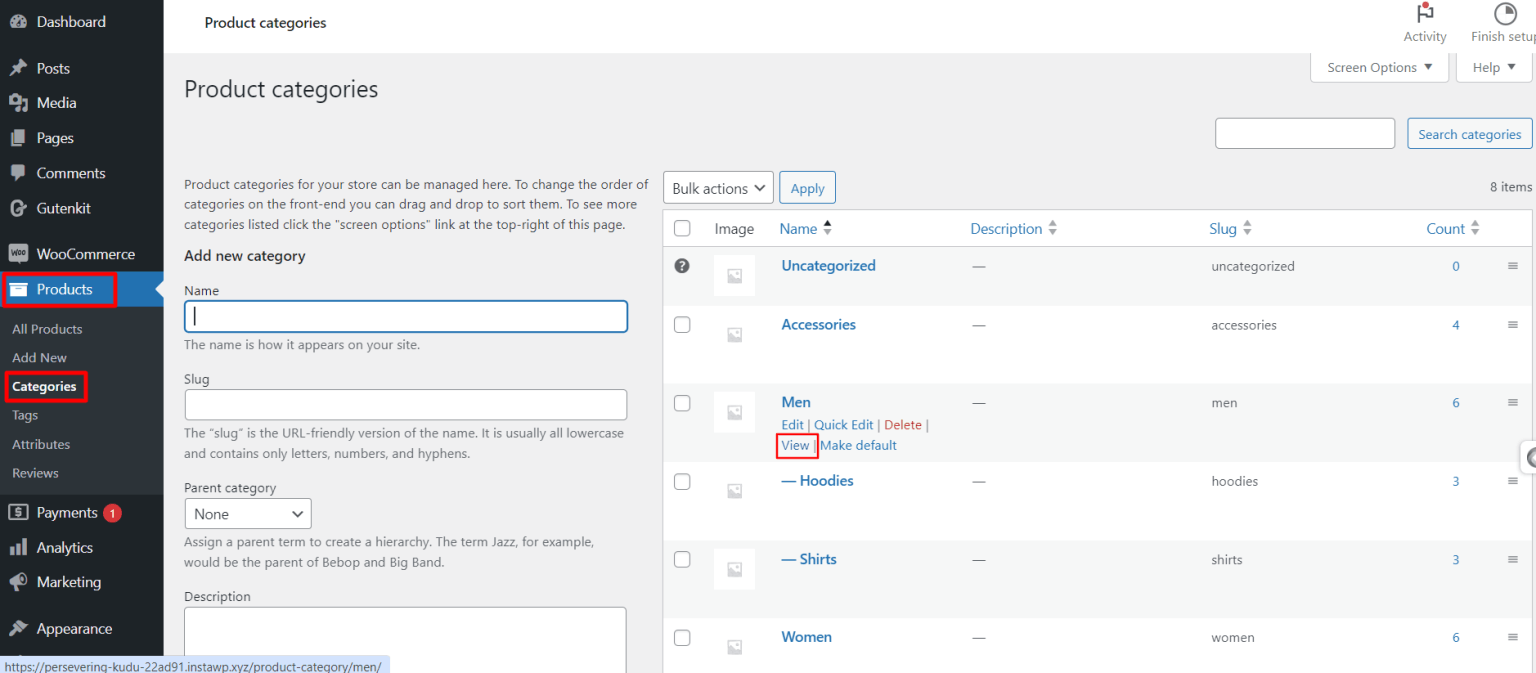Tick the checkbox for the Women category
Screen dimensions: 1536x673
(682, 637)
